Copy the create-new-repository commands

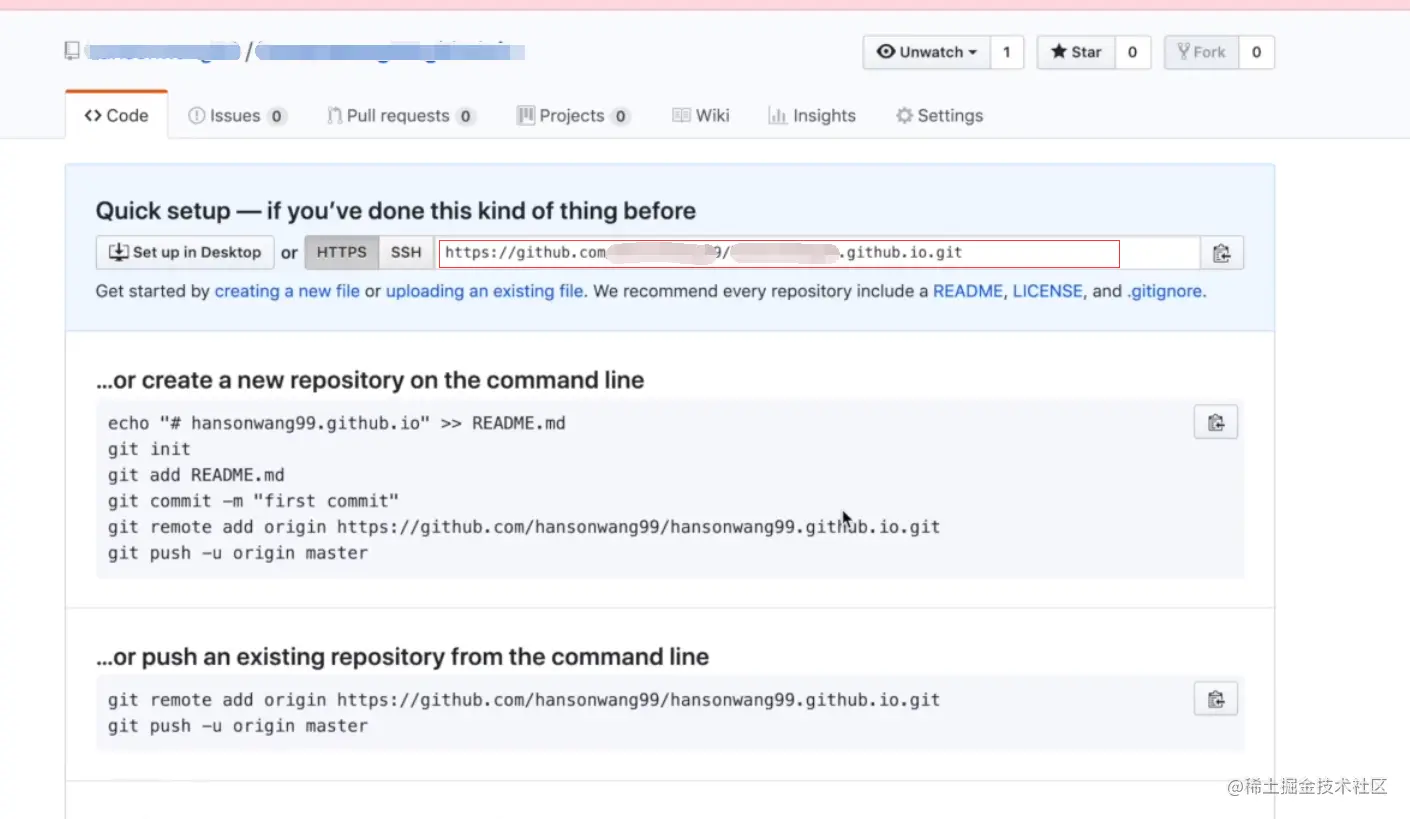pyautogui.click(x=1216, y=422)
